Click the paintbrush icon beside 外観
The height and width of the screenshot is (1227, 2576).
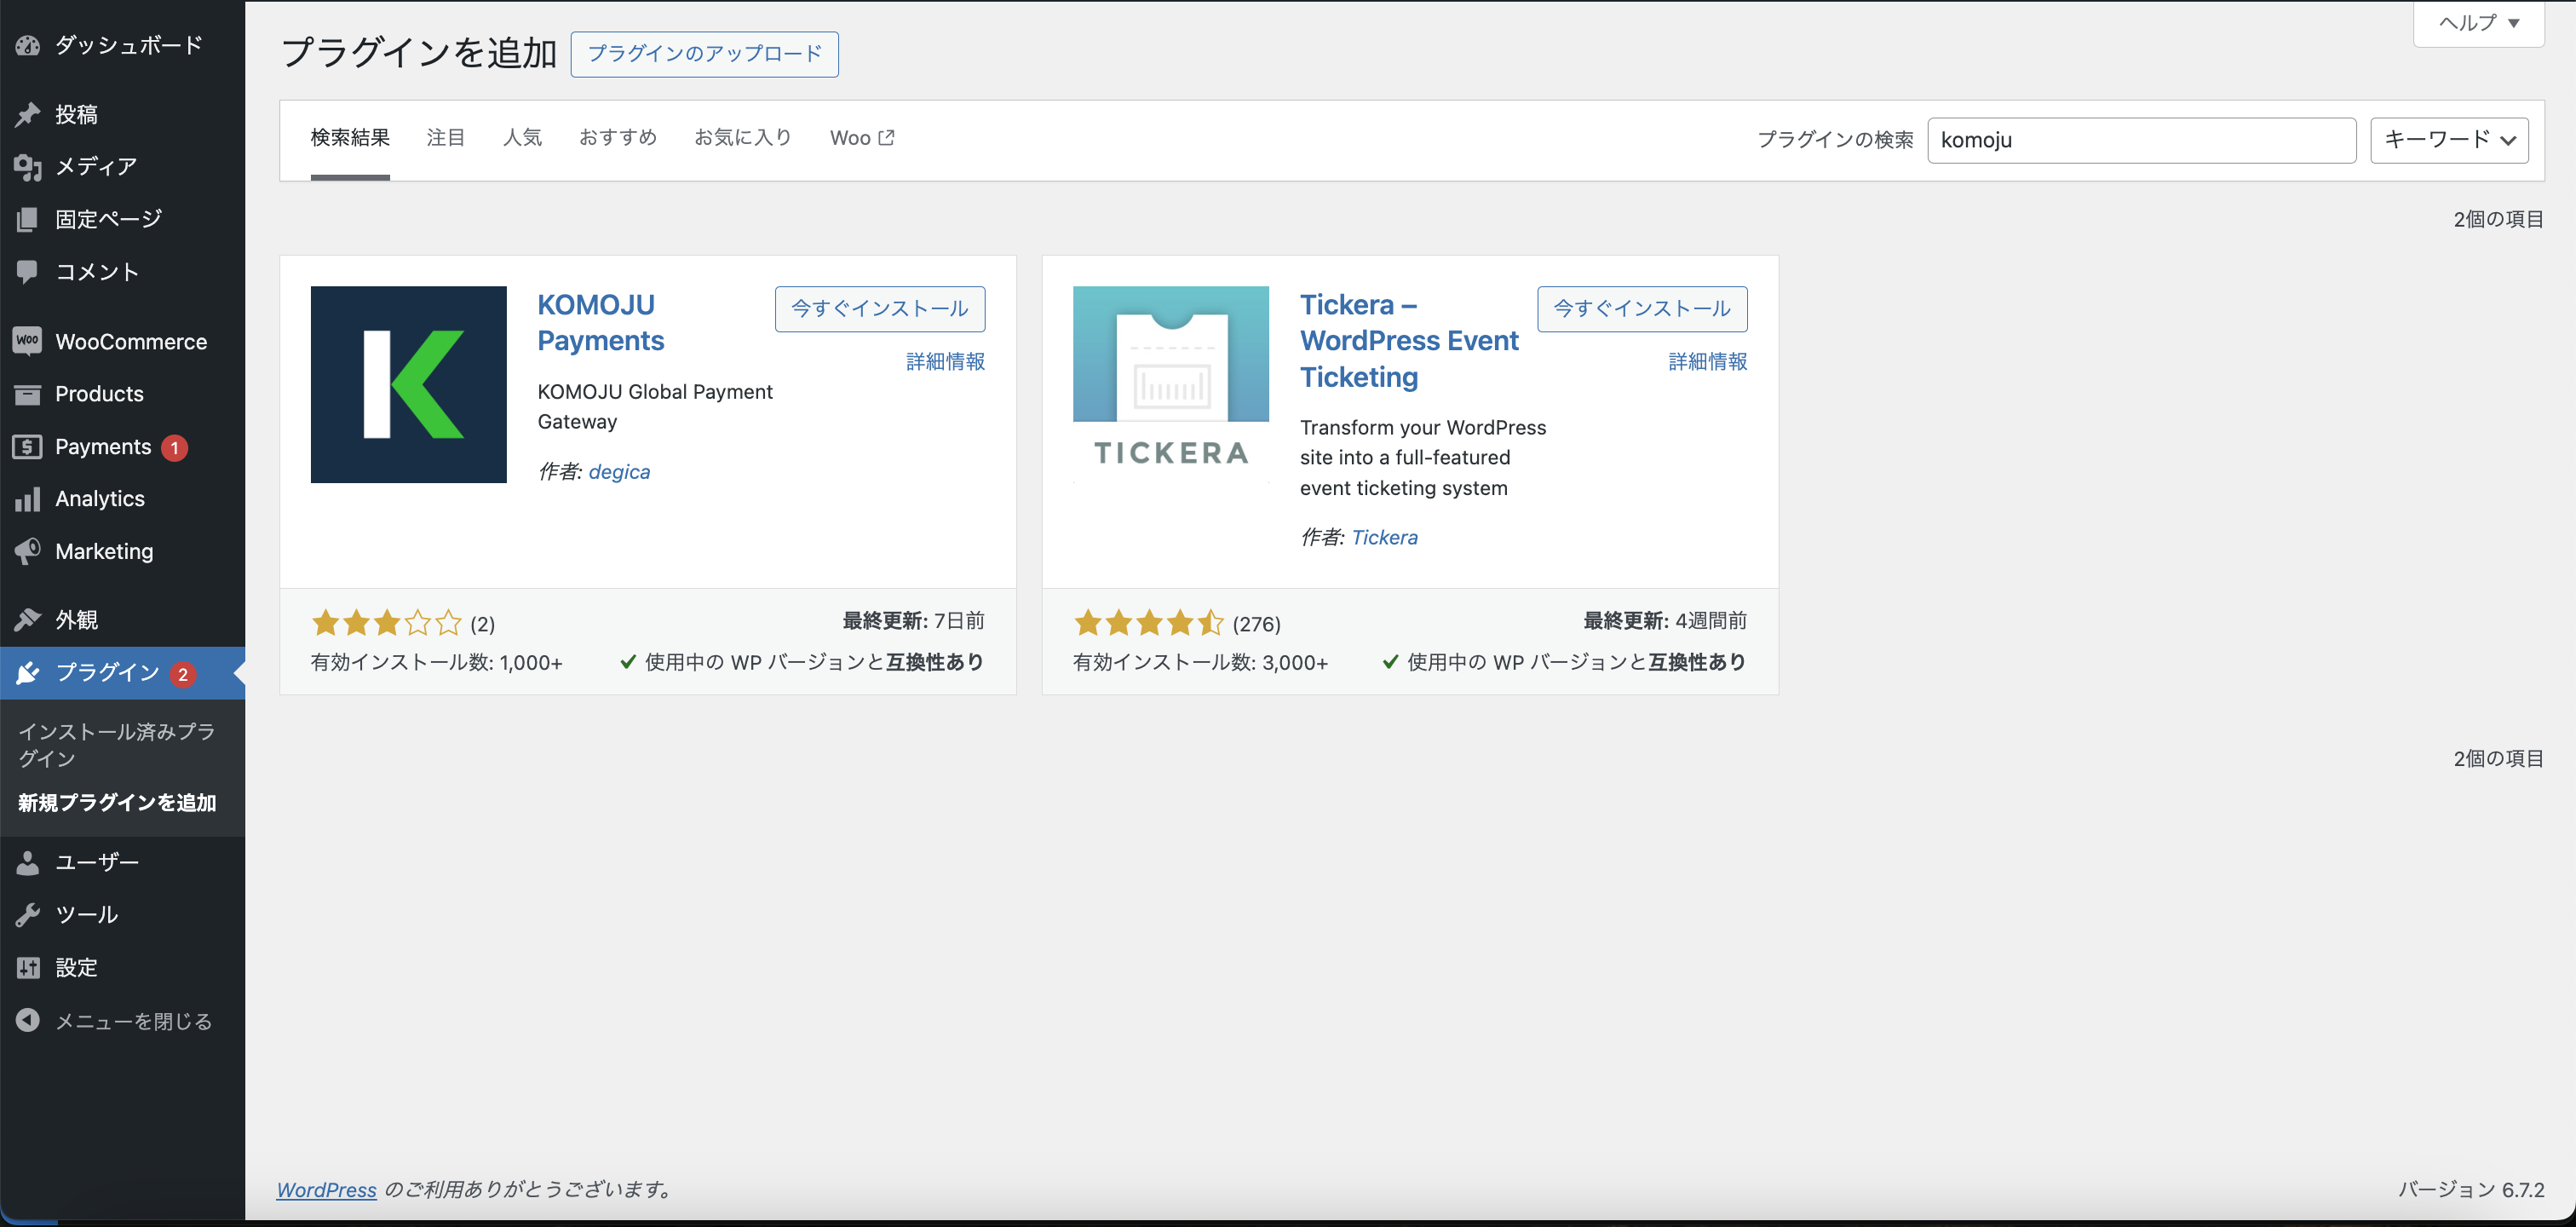click(28, 620)
